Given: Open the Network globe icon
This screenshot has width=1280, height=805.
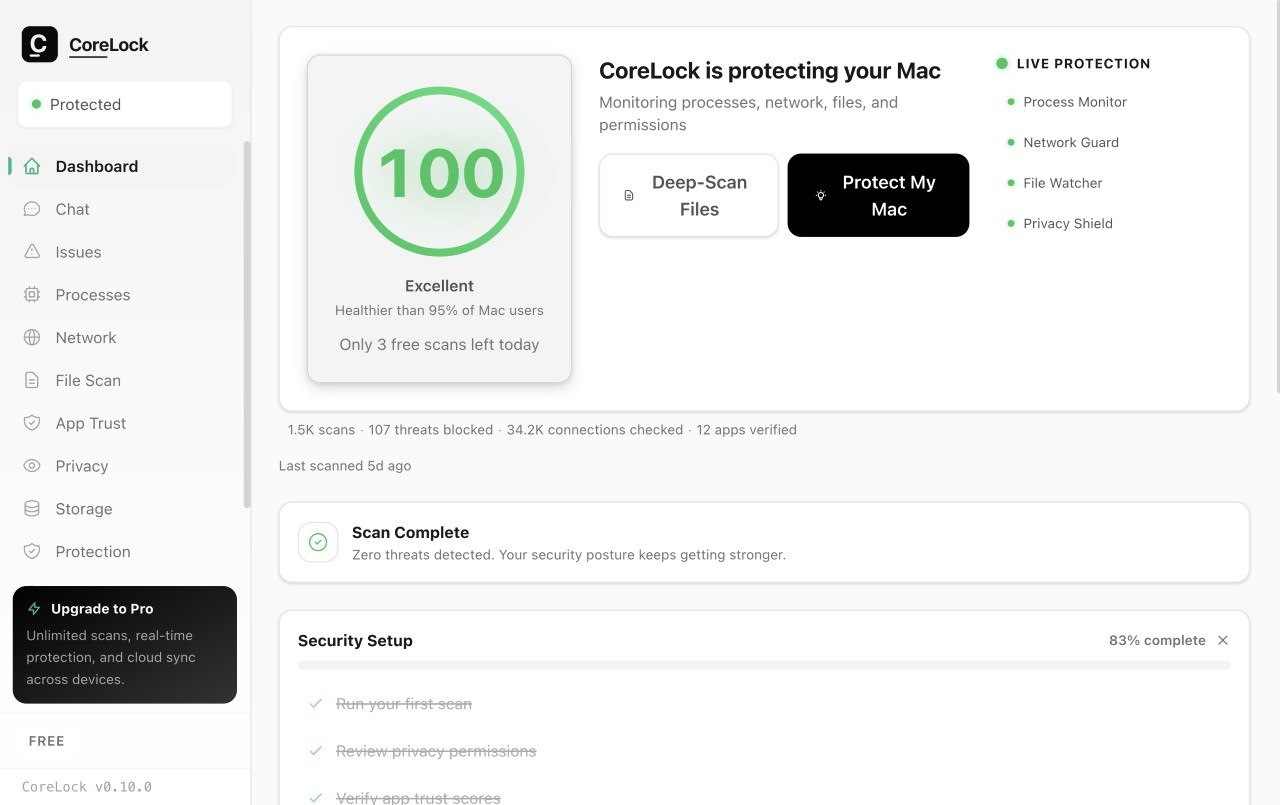Looking at the screenshot, I should click(32, 338).
